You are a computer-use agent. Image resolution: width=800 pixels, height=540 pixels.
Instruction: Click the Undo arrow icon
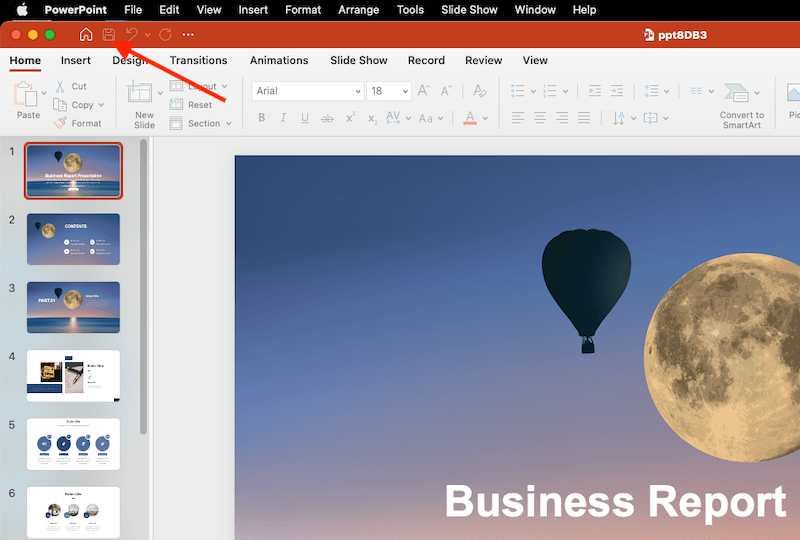tap(132, 35)
